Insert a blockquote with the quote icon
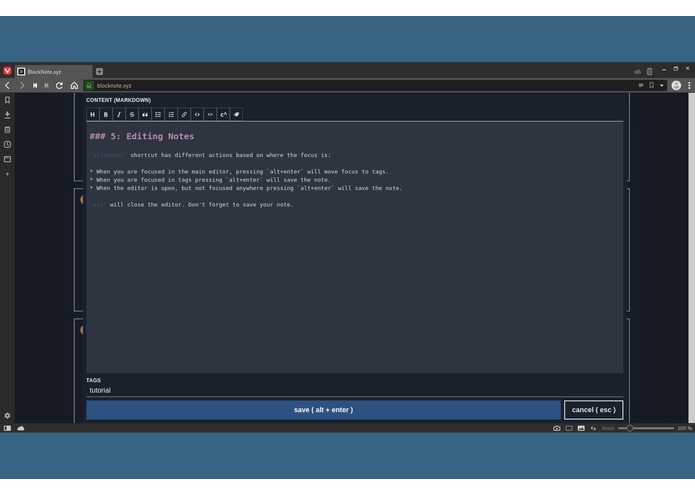The width and height of the screenshot is (695, 494). coord(145,114)
